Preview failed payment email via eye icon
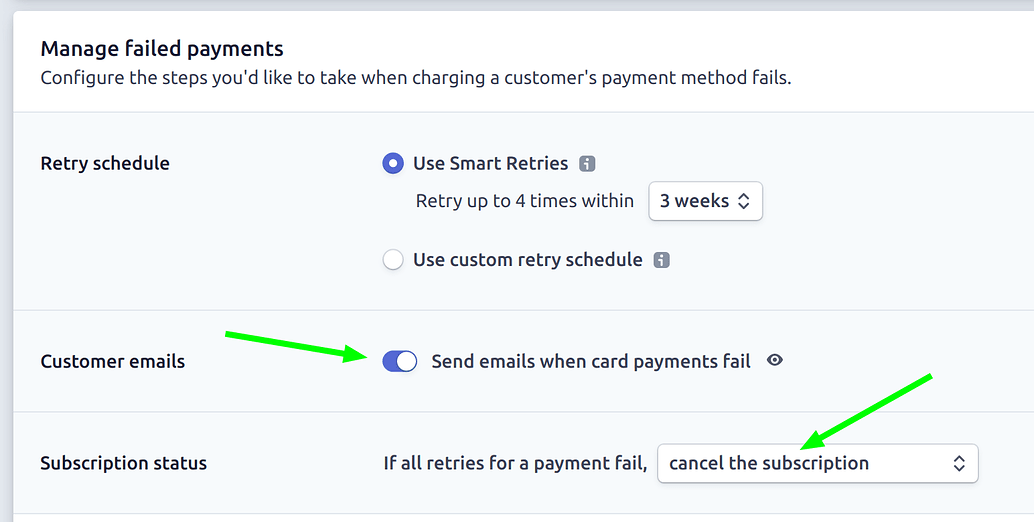Image resolution: width=1034 pixels, height=522 pixels. (774, 361)
